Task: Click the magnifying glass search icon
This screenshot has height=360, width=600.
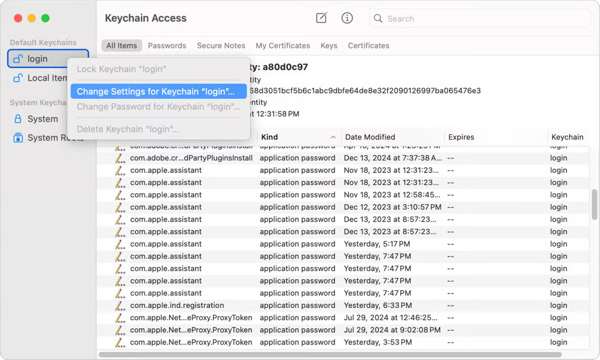Action: (x=378, y=18)
